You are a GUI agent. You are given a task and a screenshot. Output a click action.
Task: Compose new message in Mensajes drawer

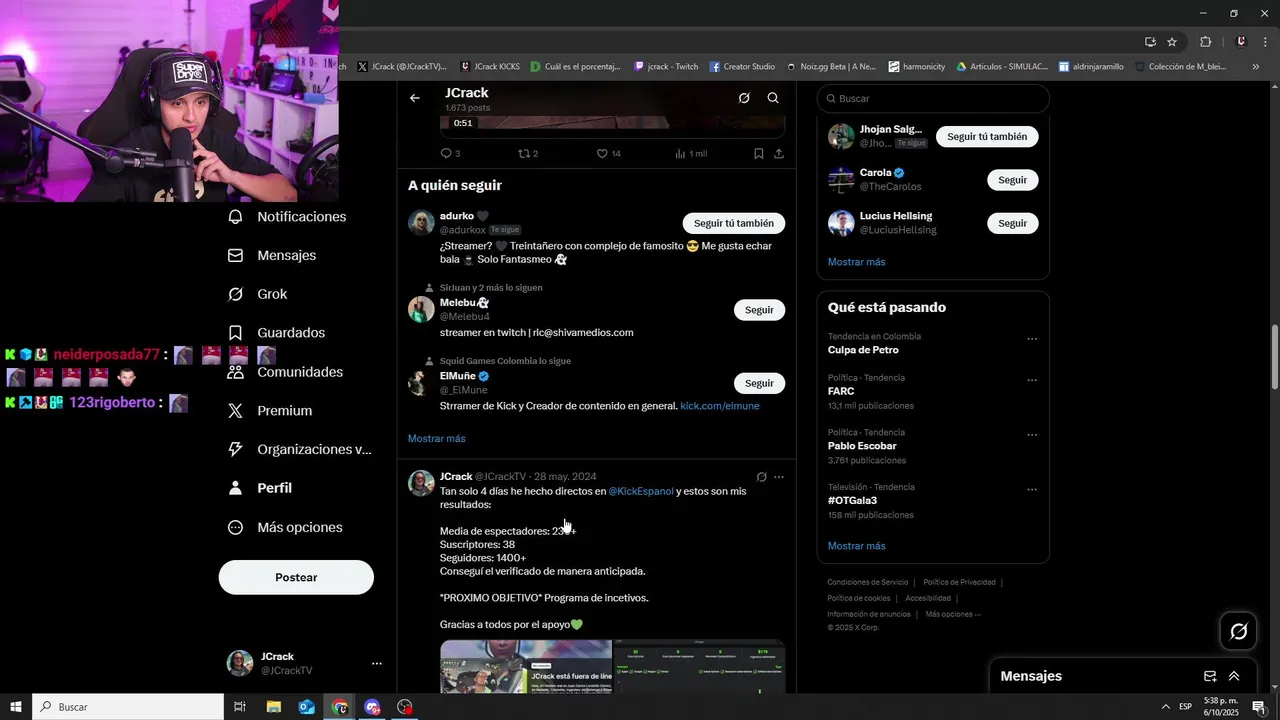click(x=1210, y=676)
